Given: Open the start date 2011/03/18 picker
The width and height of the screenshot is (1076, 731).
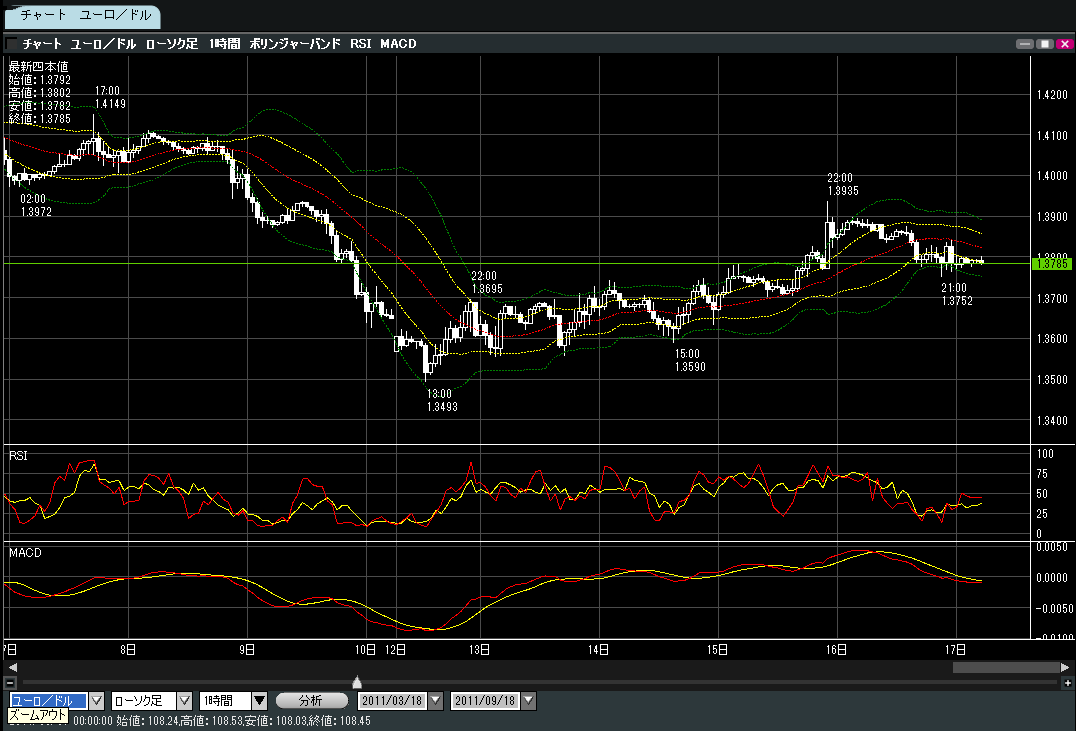Looking at the screenshot, I should [x=435, y=701].
